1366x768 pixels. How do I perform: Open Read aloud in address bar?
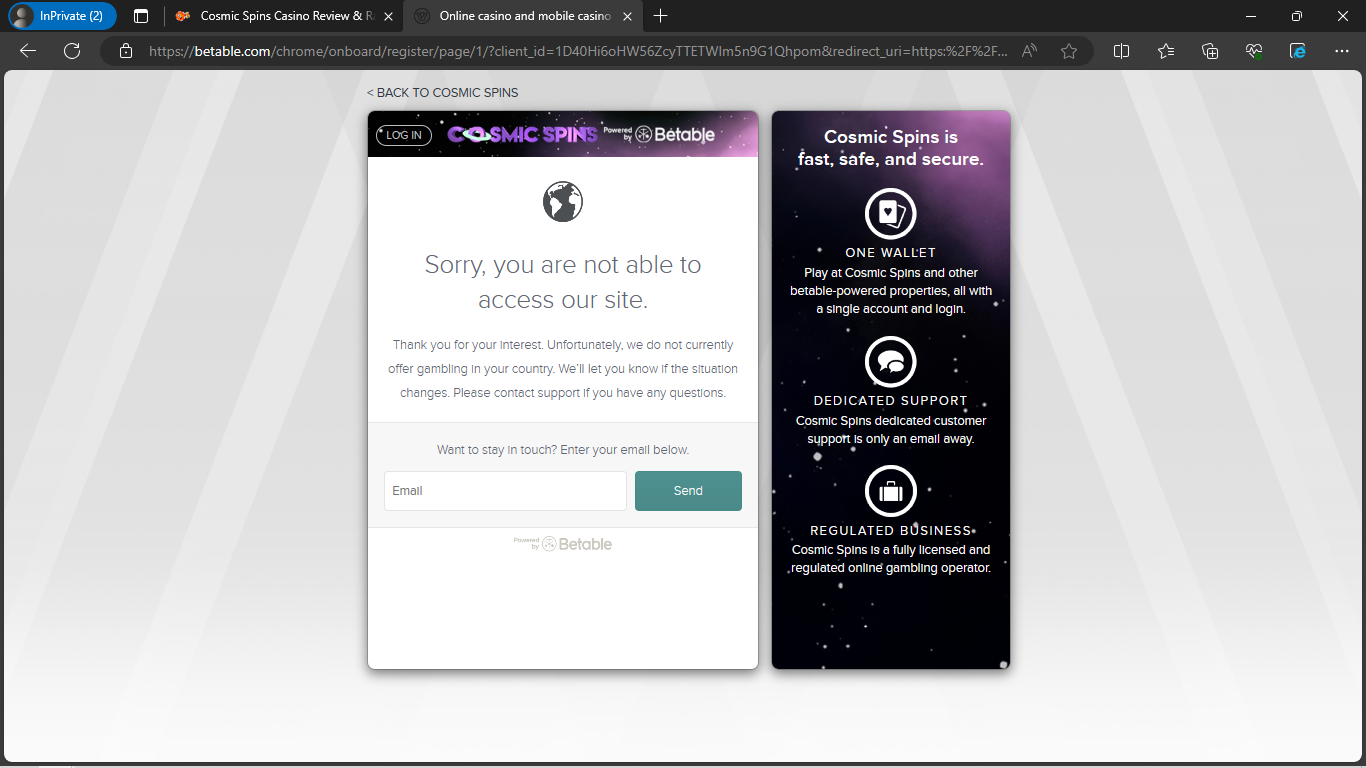[x=1030, y=51]
